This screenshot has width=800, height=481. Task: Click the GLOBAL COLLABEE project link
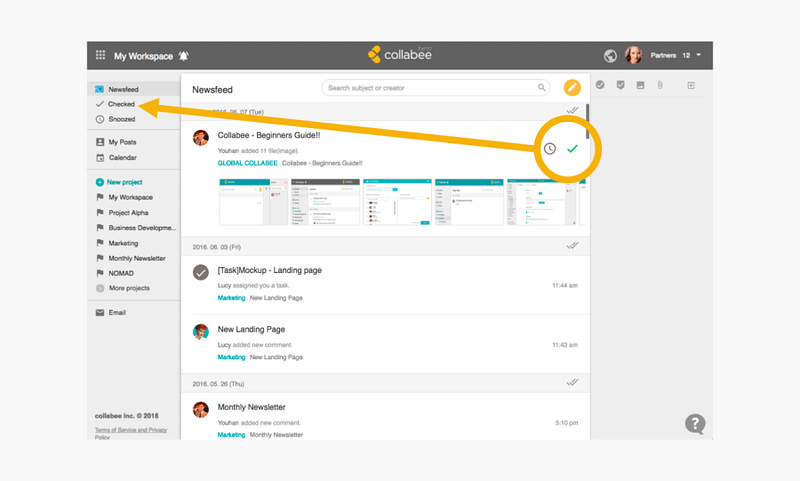247,163
